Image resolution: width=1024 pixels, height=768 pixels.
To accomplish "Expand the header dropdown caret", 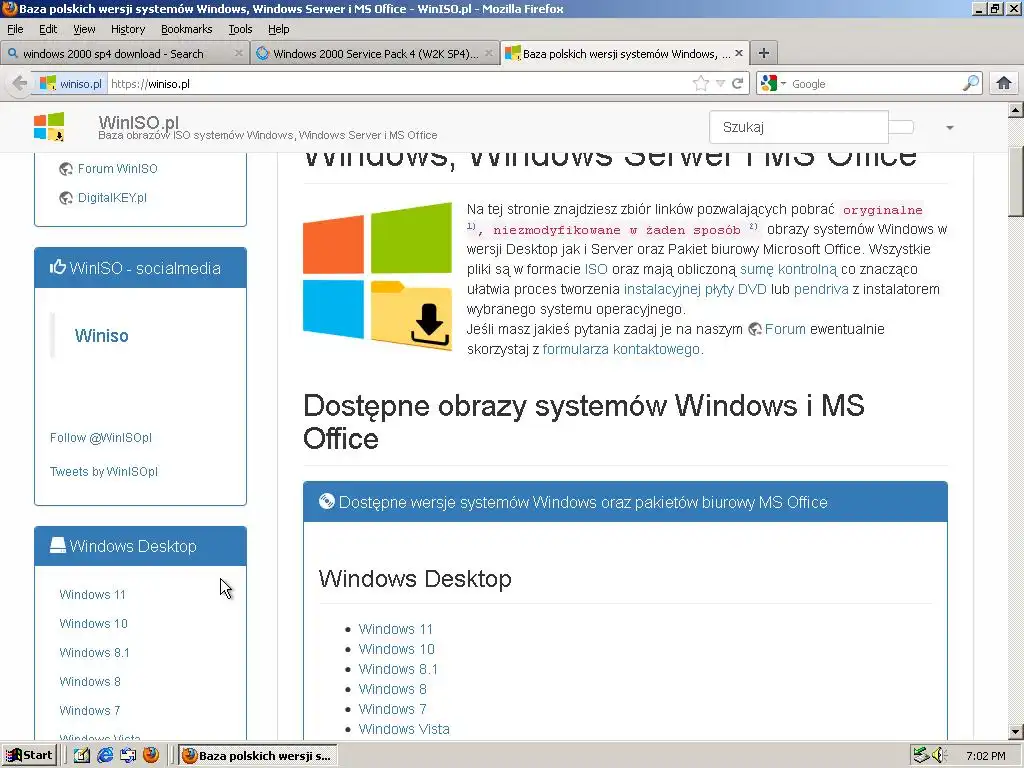I will tap(950, 127).
